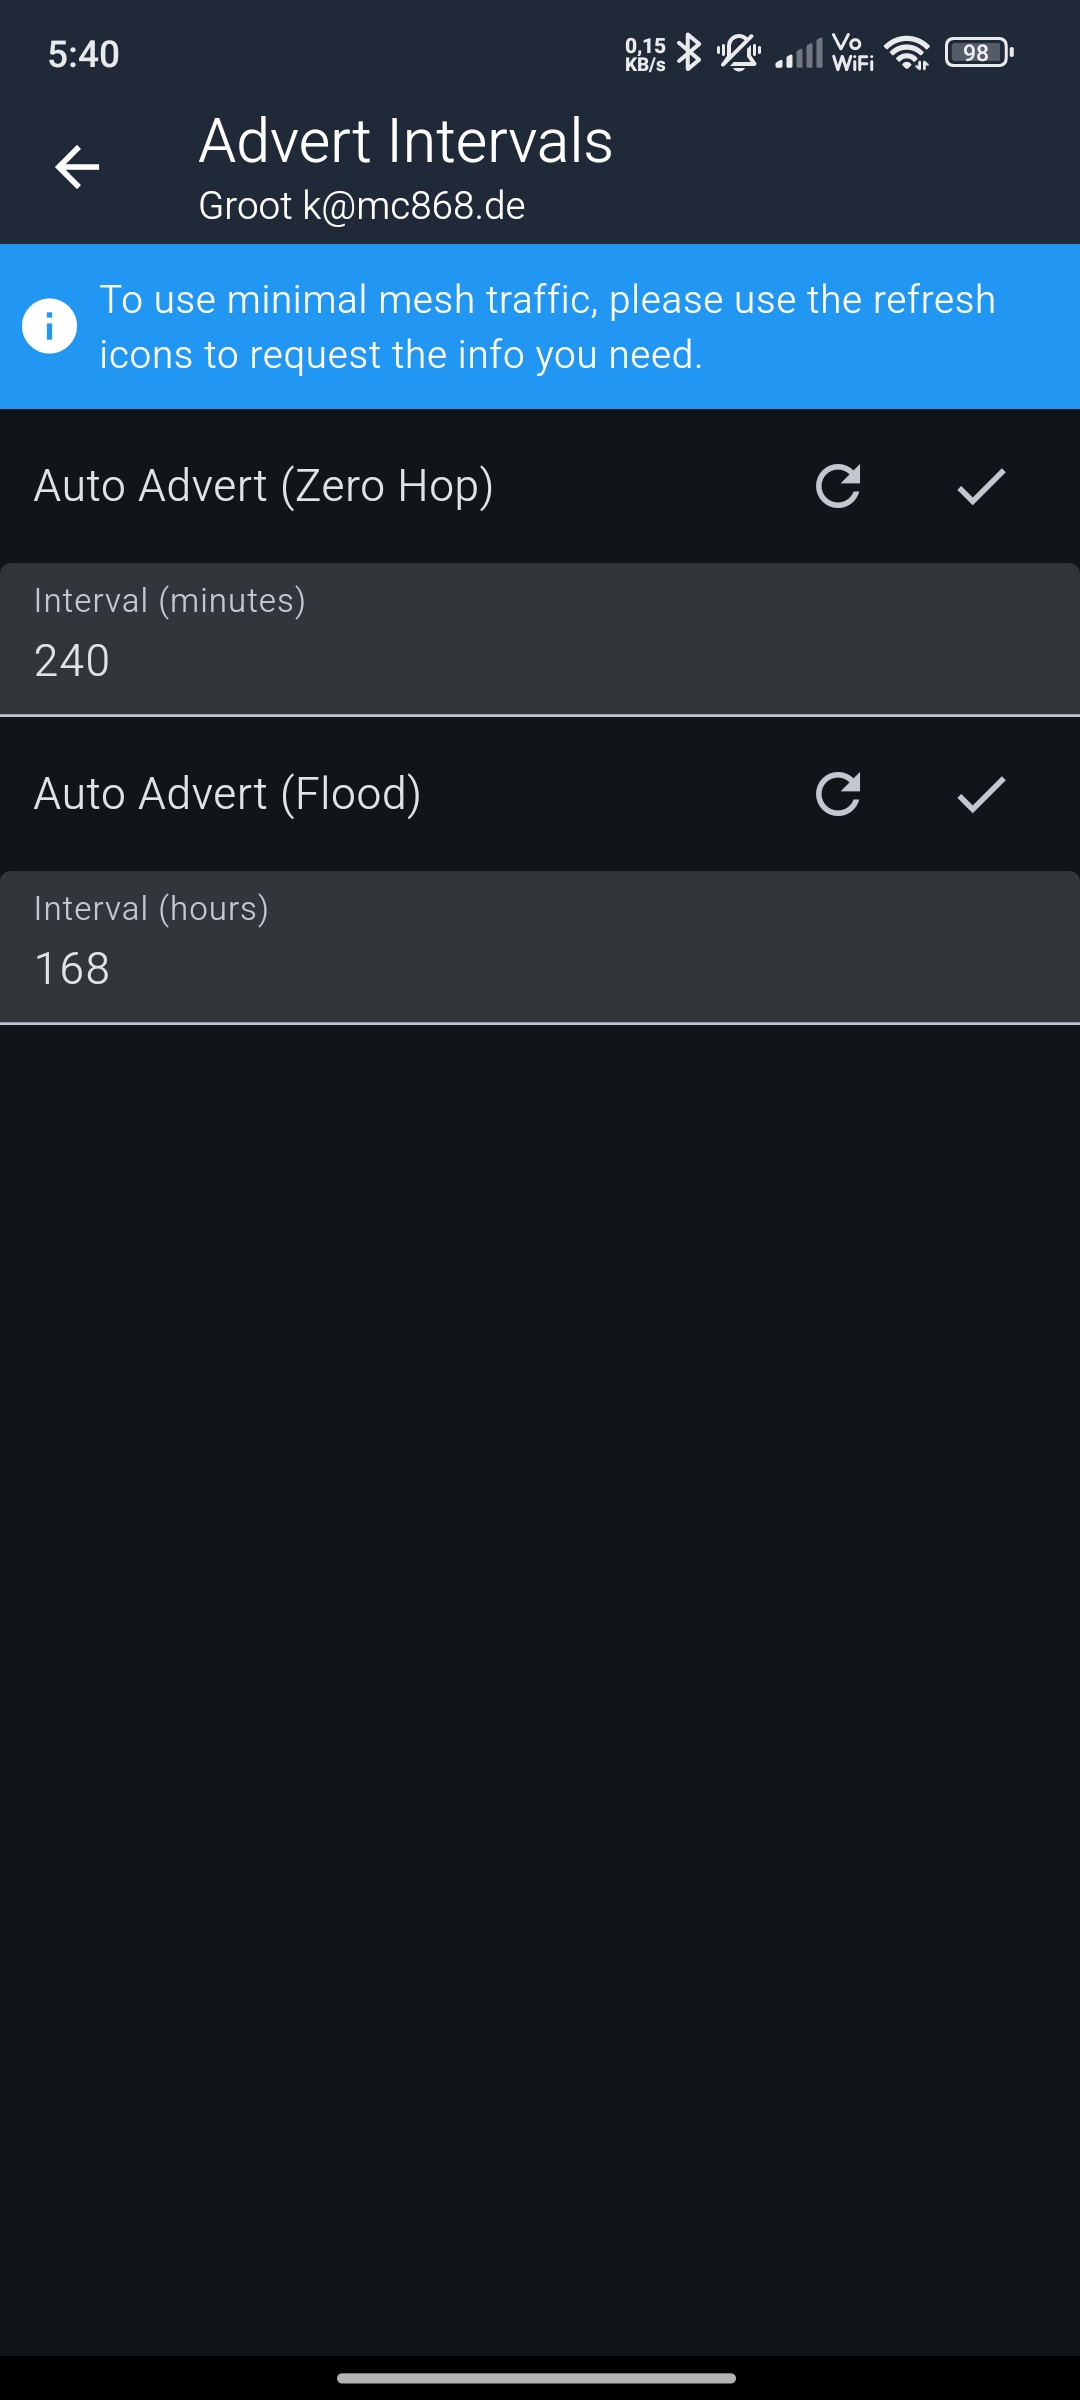The image size is (1080, 2400).
Task: Refresh the Zero Hop advert interval
Action: tap(838, 487)
